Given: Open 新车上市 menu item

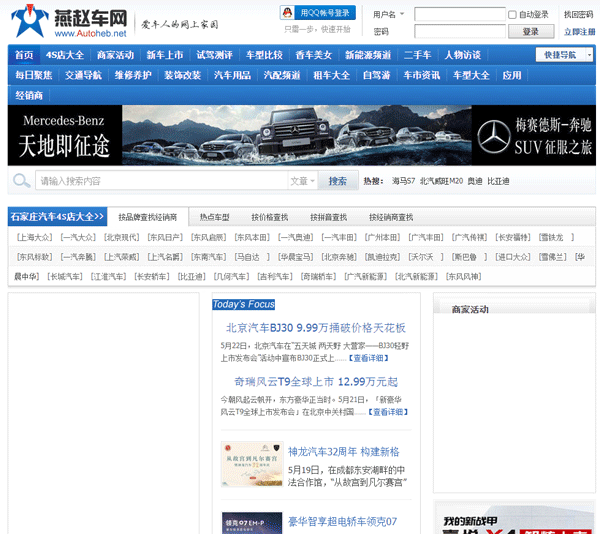Looking at the screenshot, I should click(165, 55).
